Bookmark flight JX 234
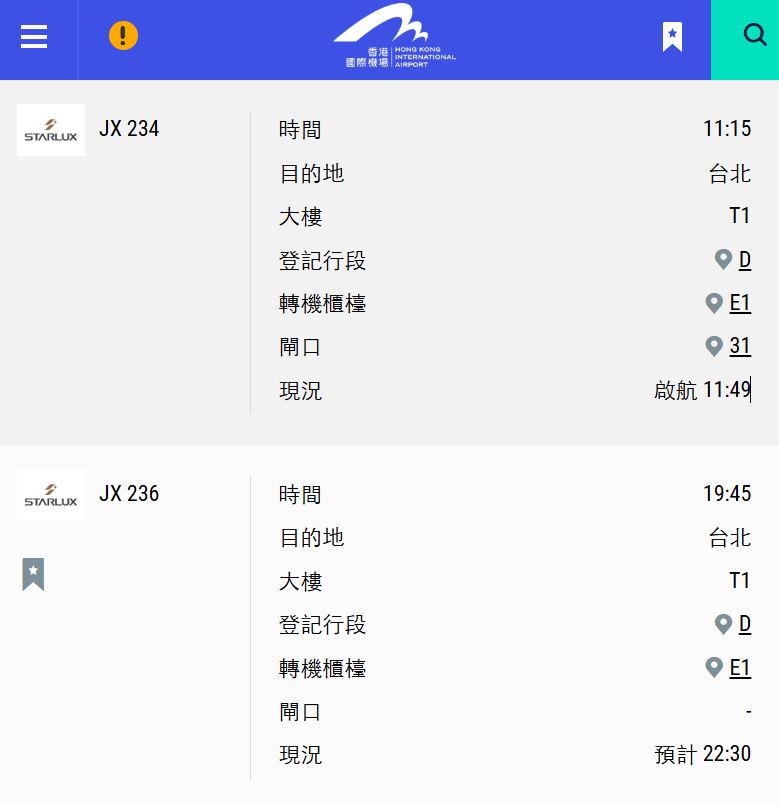 pos(33,210)
